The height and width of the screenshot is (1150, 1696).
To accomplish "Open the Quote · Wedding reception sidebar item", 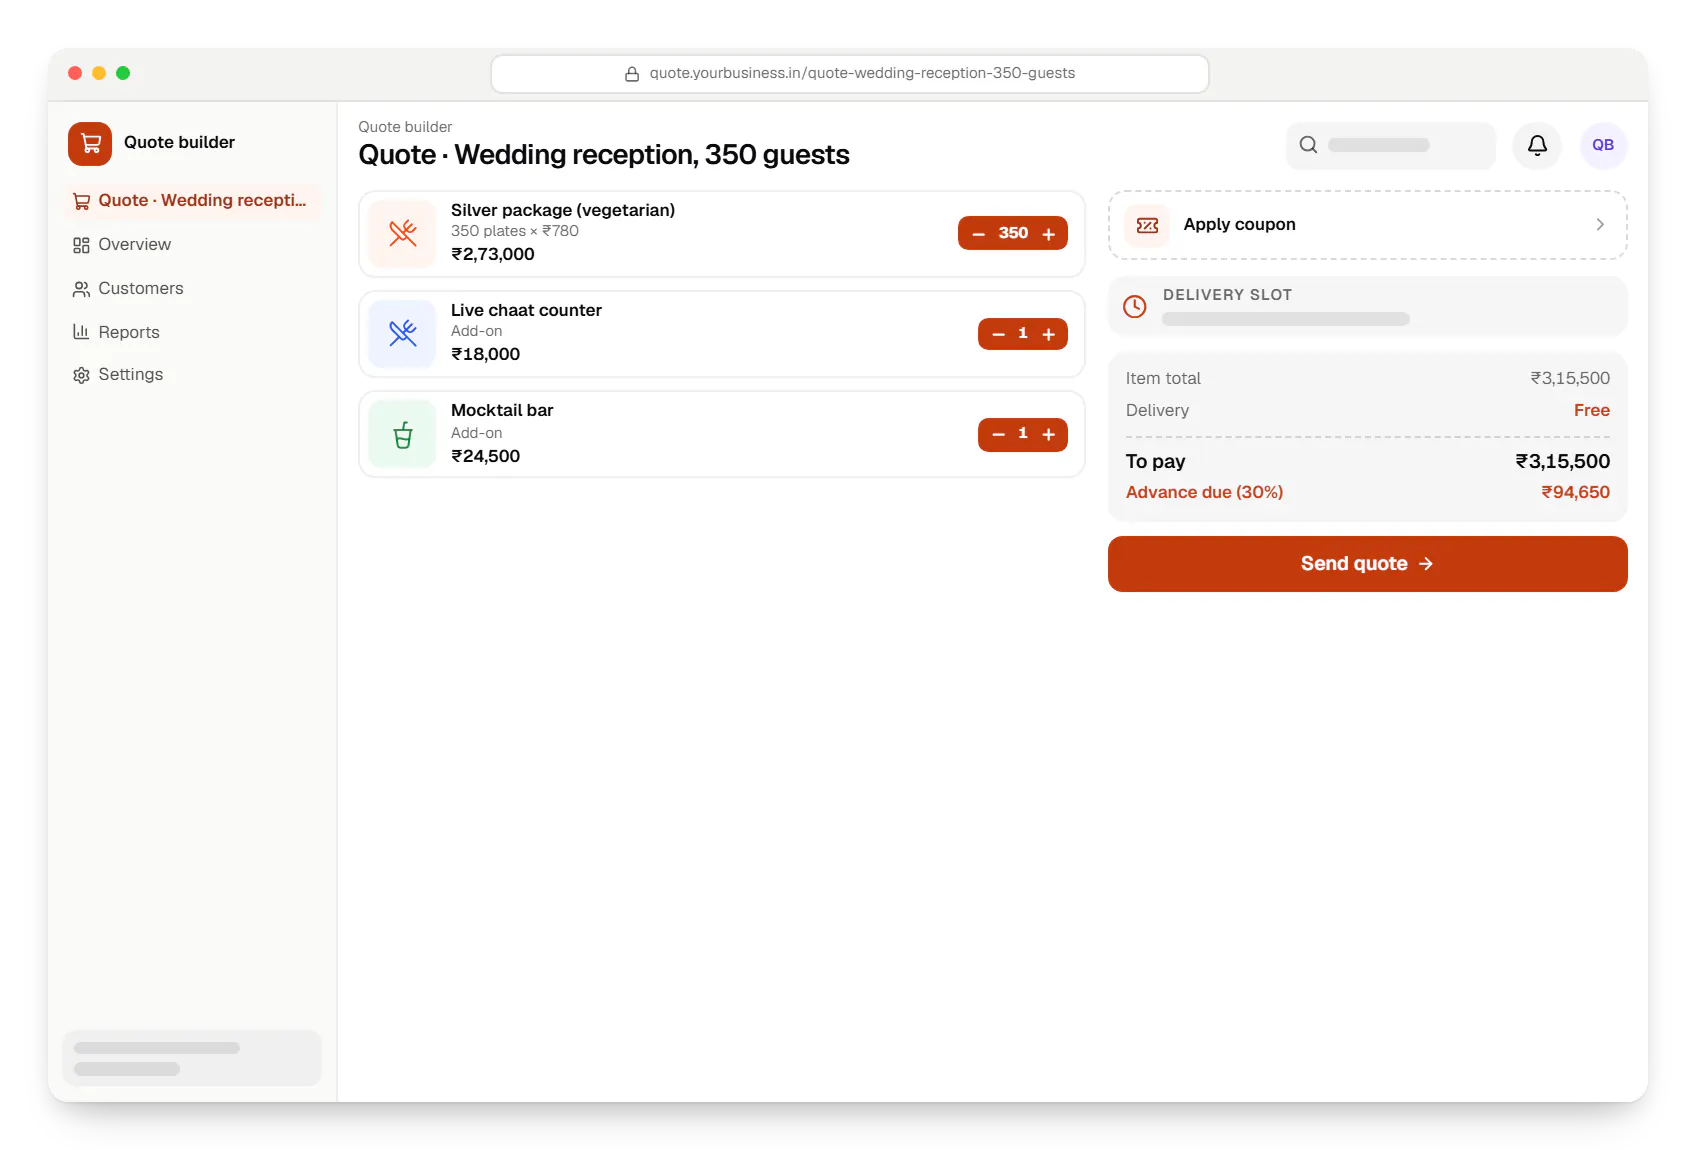I will pyautogui.click(x=192, y=201).
